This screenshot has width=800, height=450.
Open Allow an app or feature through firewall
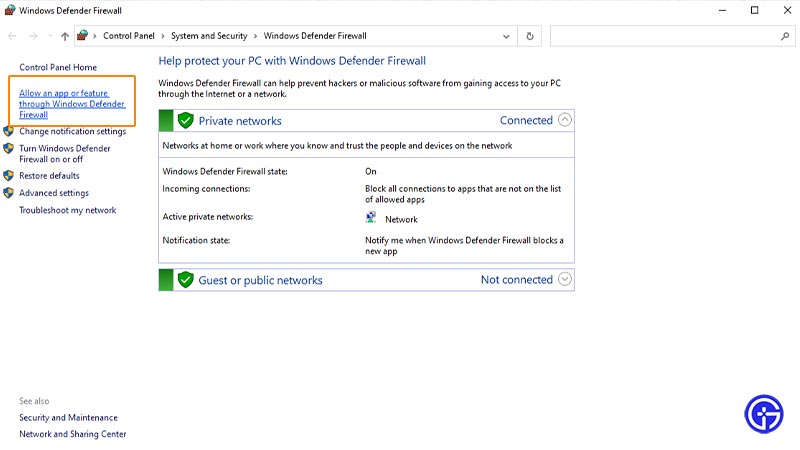72,104
